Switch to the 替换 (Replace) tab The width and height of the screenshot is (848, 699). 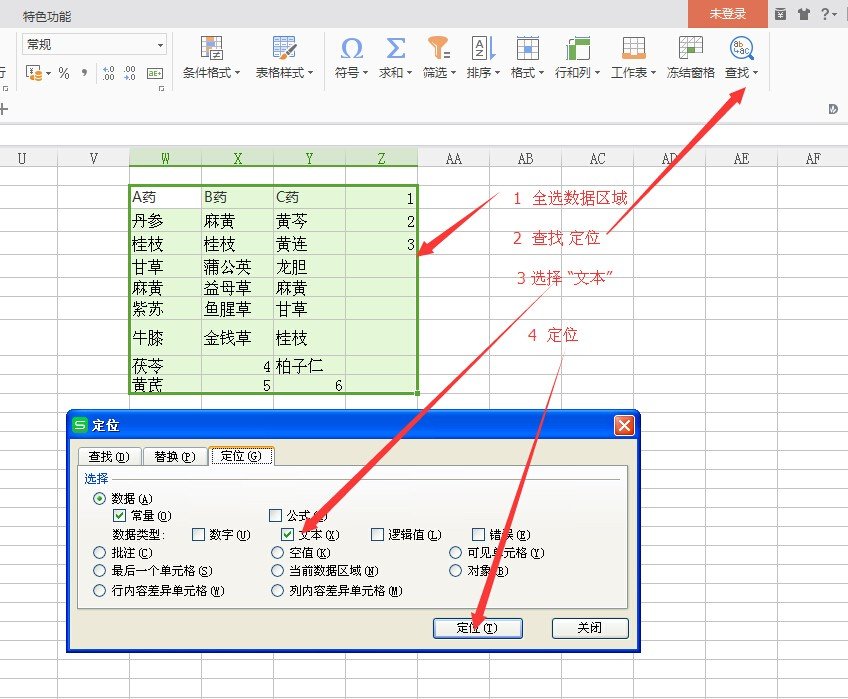174,455
